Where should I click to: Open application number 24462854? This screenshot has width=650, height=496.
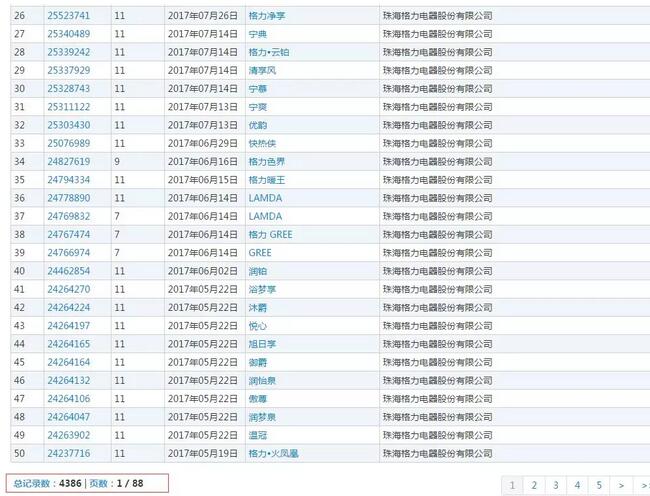[68, 271]
